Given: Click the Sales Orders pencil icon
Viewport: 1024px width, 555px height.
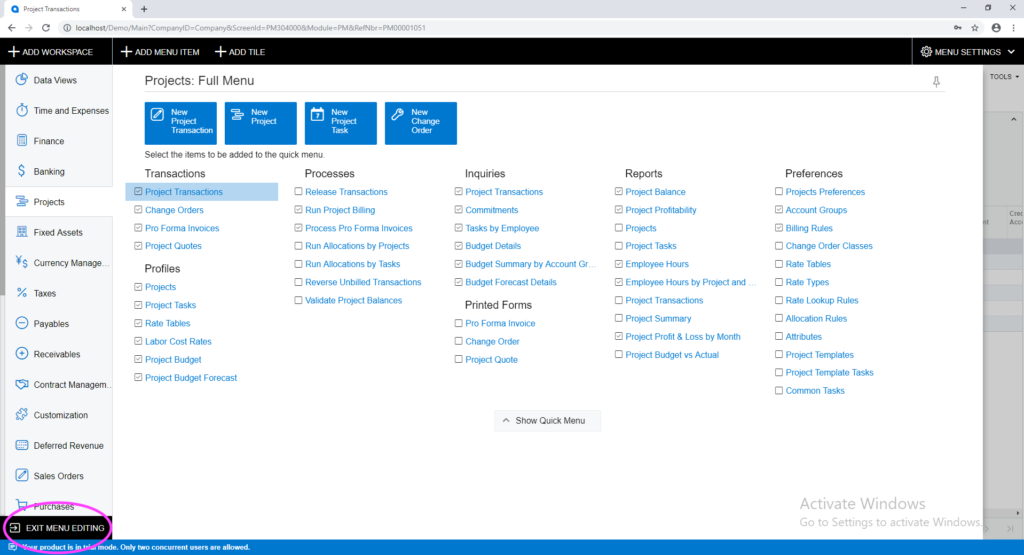Looking at the screenshot, I should click(22, 475).
